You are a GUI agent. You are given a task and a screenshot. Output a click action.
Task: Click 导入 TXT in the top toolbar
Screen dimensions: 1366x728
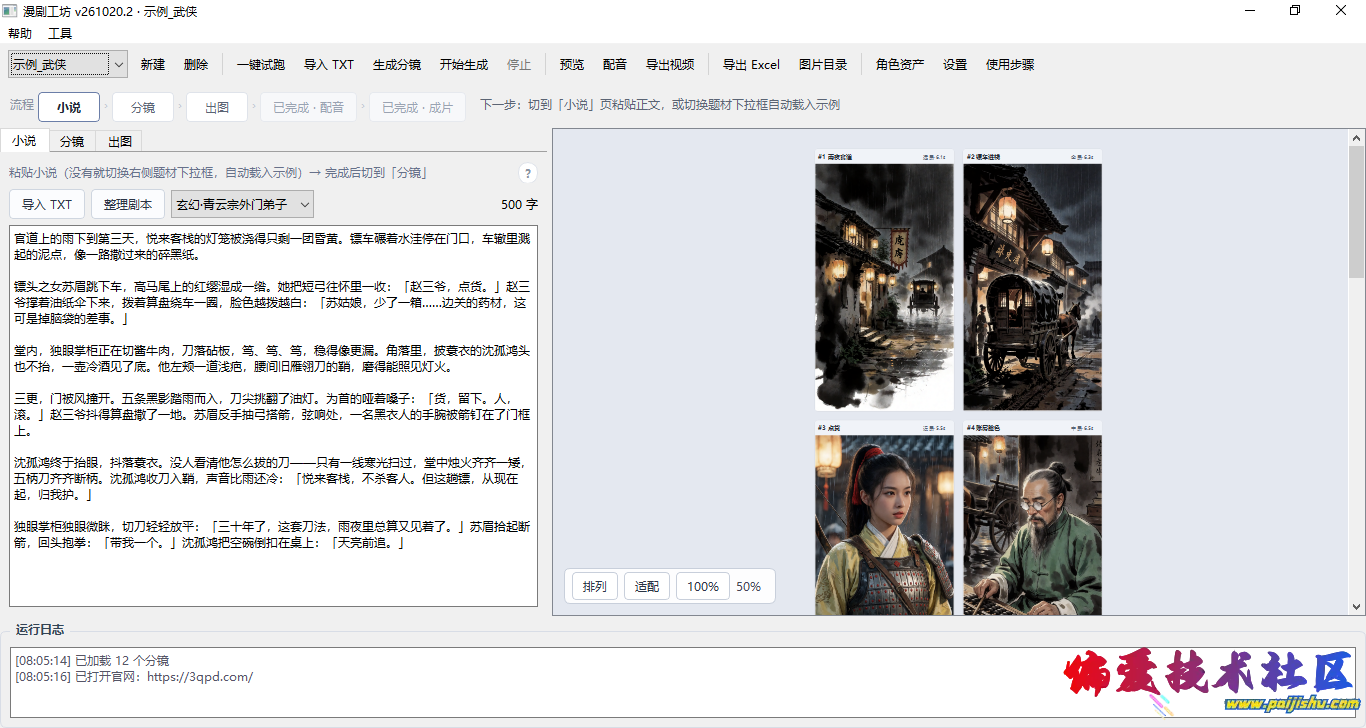329,65
